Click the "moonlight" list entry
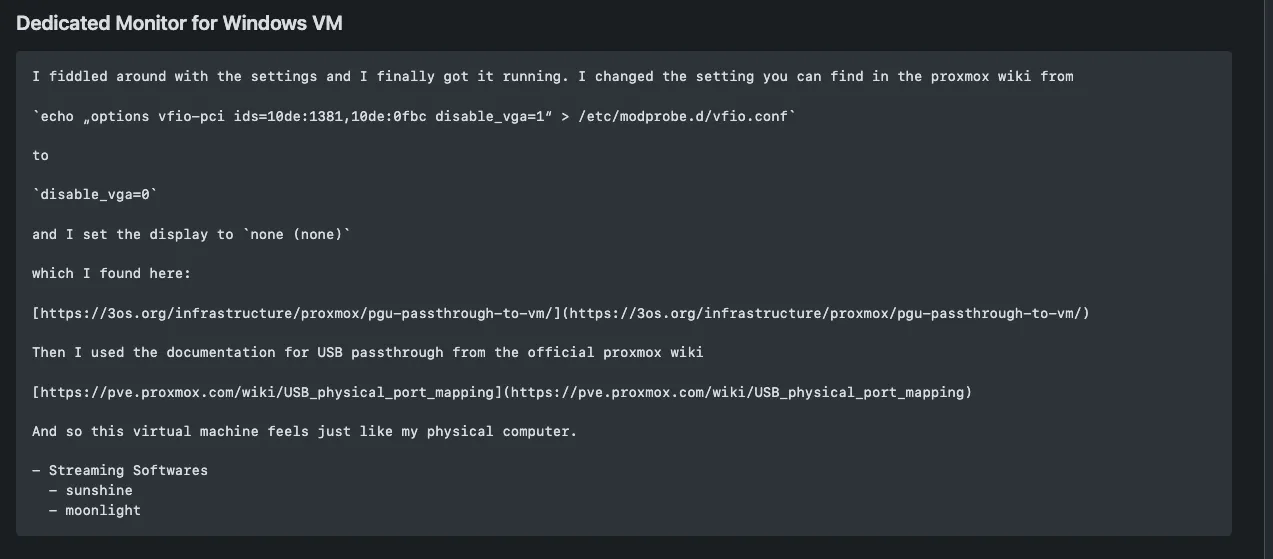Image resolution: width=1273 pixels, height=559 pixels. tap(103, 510)
